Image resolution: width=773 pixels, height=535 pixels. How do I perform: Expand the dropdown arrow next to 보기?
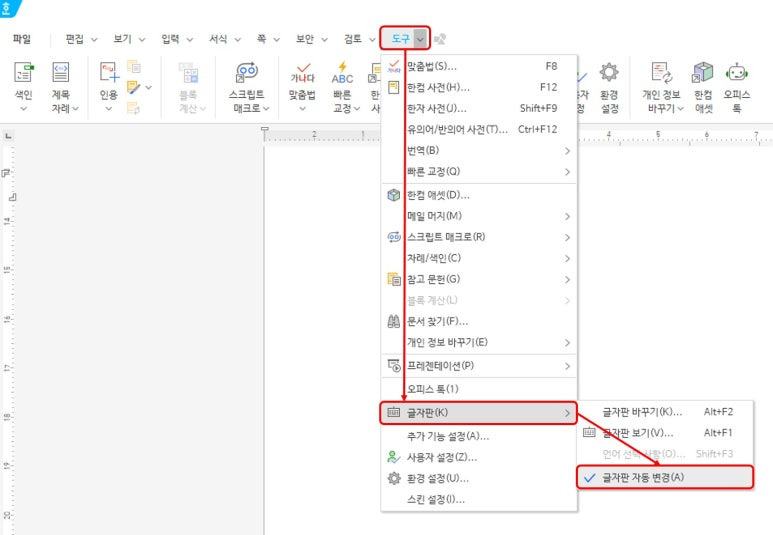pyautogui.click(x=142, y=39)
